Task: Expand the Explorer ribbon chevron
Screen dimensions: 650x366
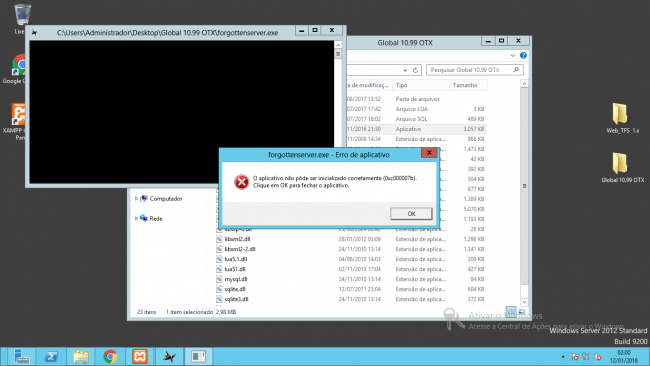Action: click(x=513, y=56)
